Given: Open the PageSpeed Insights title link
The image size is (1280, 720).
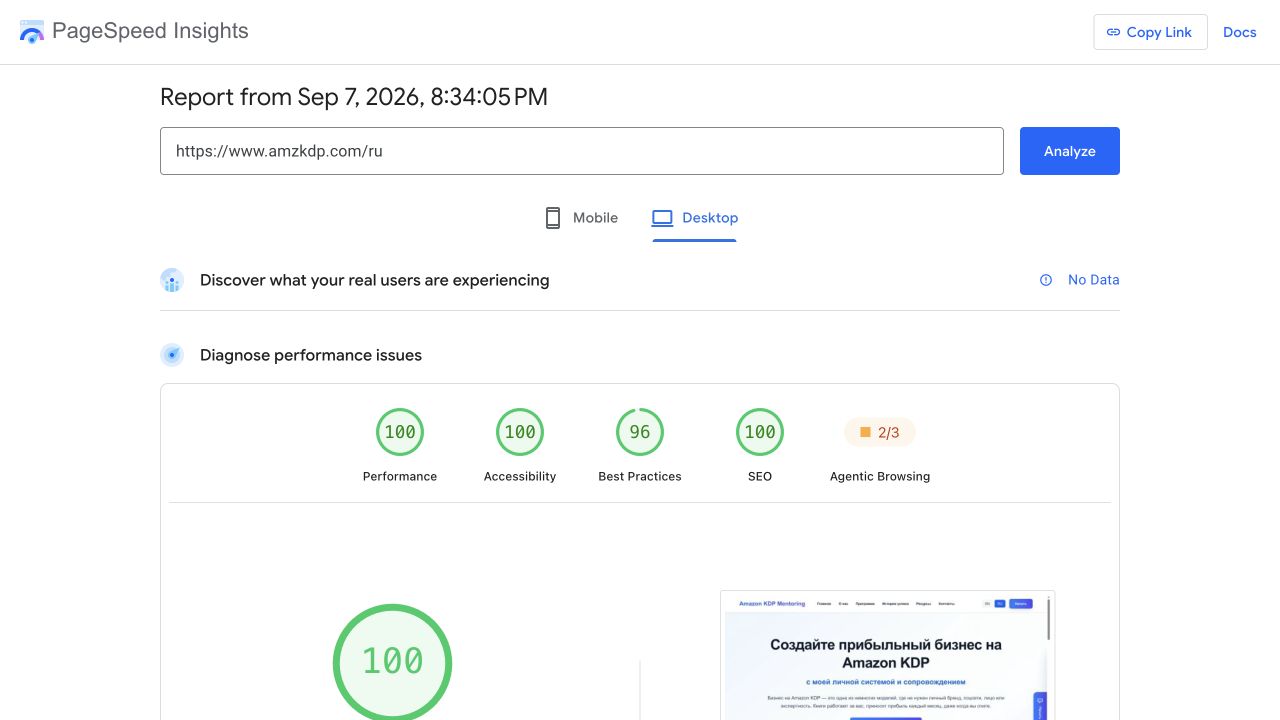Looking at the screenshot, I should tap(150, 31).
